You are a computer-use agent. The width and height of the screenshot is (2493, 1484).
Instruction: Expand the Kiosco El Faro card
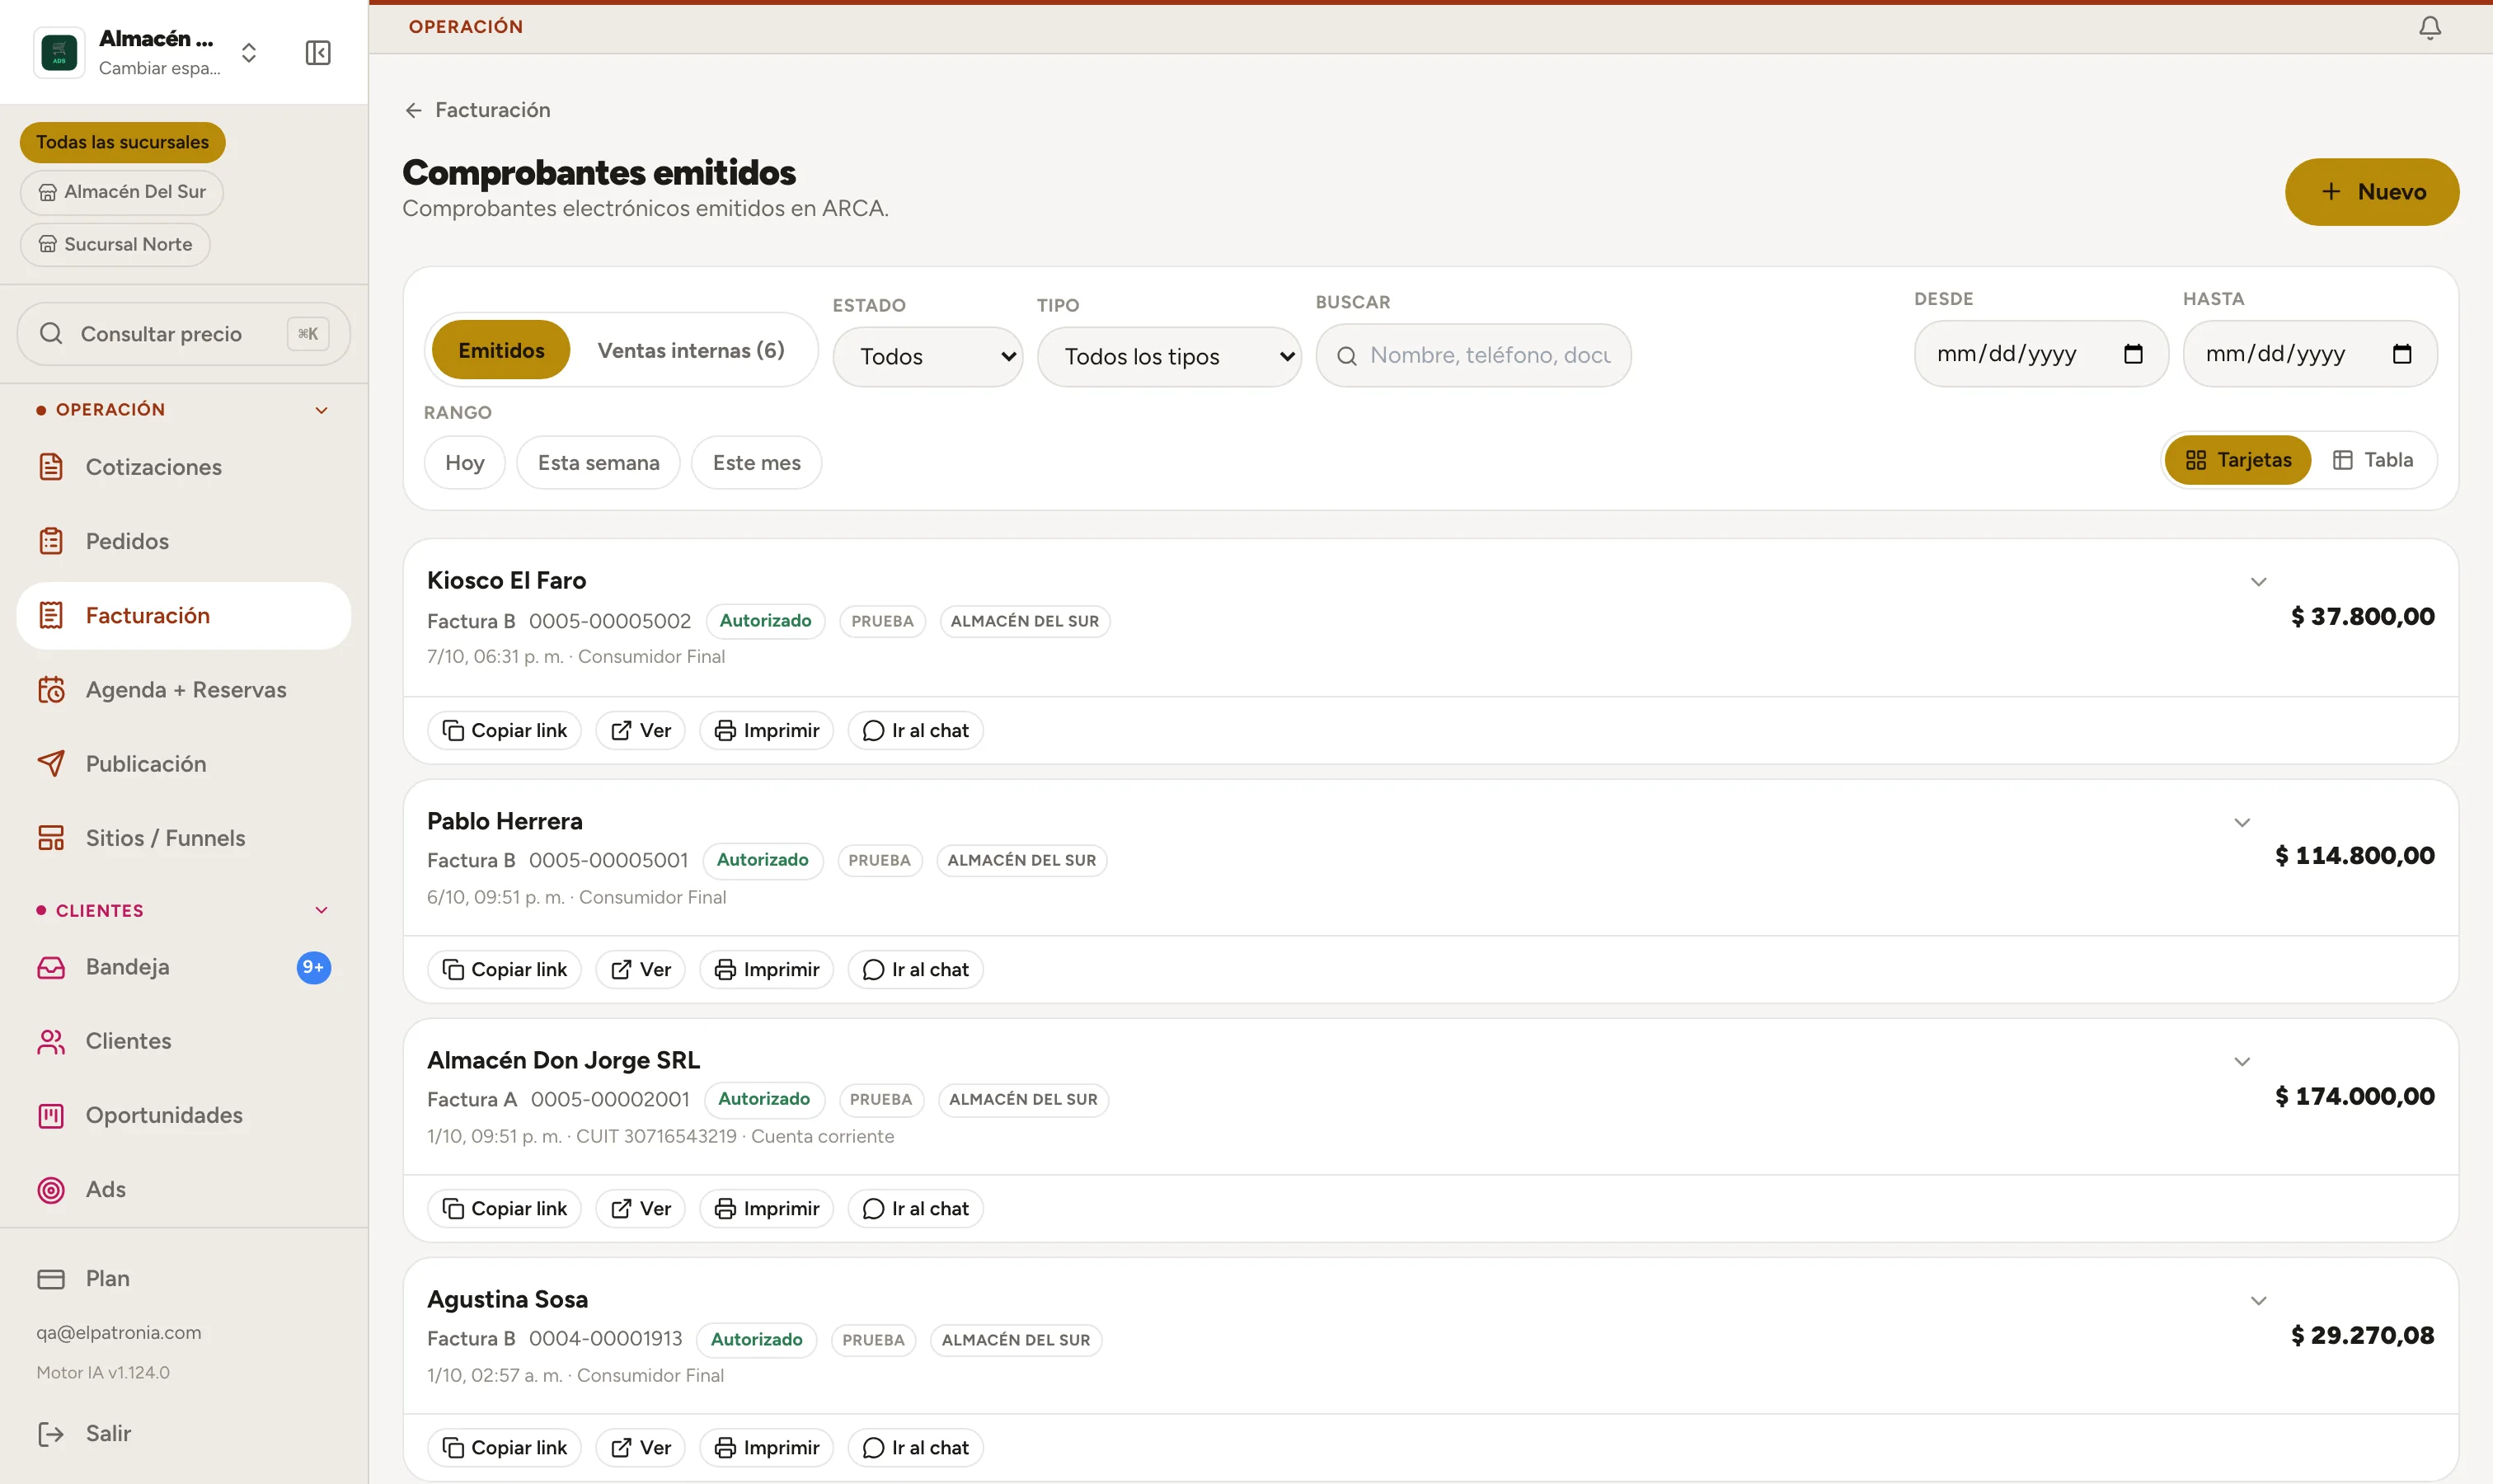(2258, 581)
